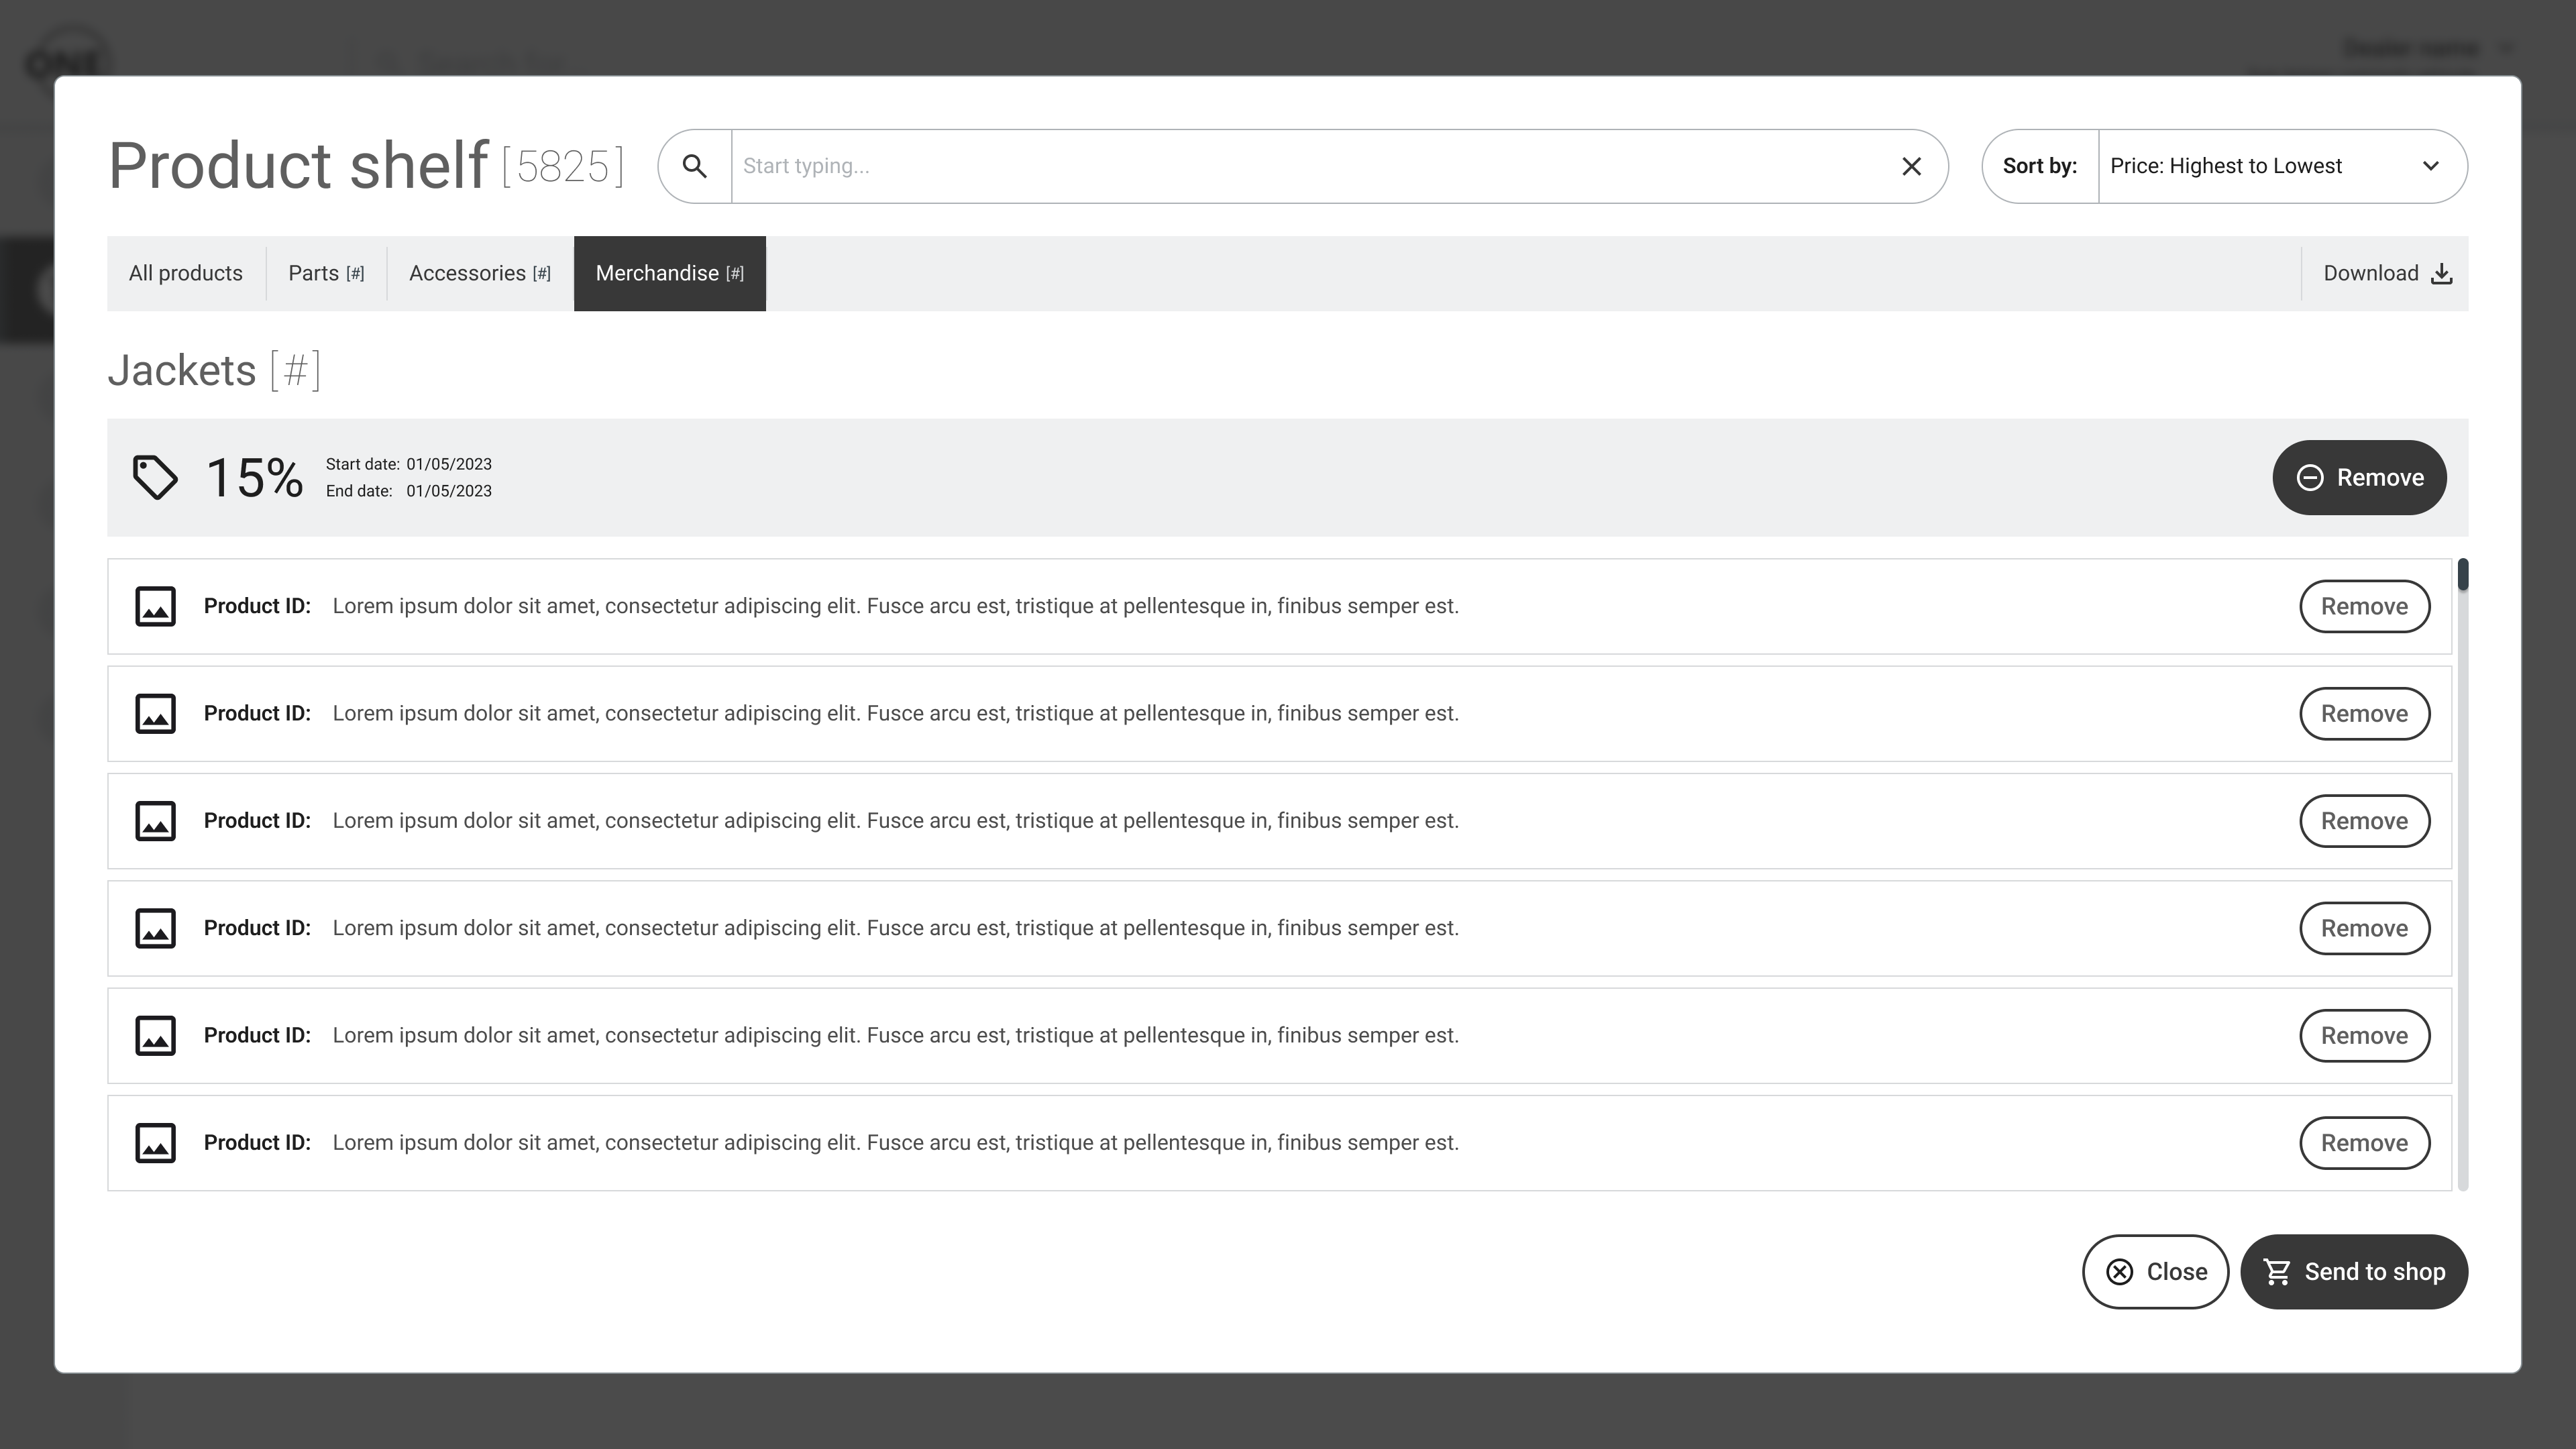
Task: Click the Send to shop button
Action: (2354, 1272)
